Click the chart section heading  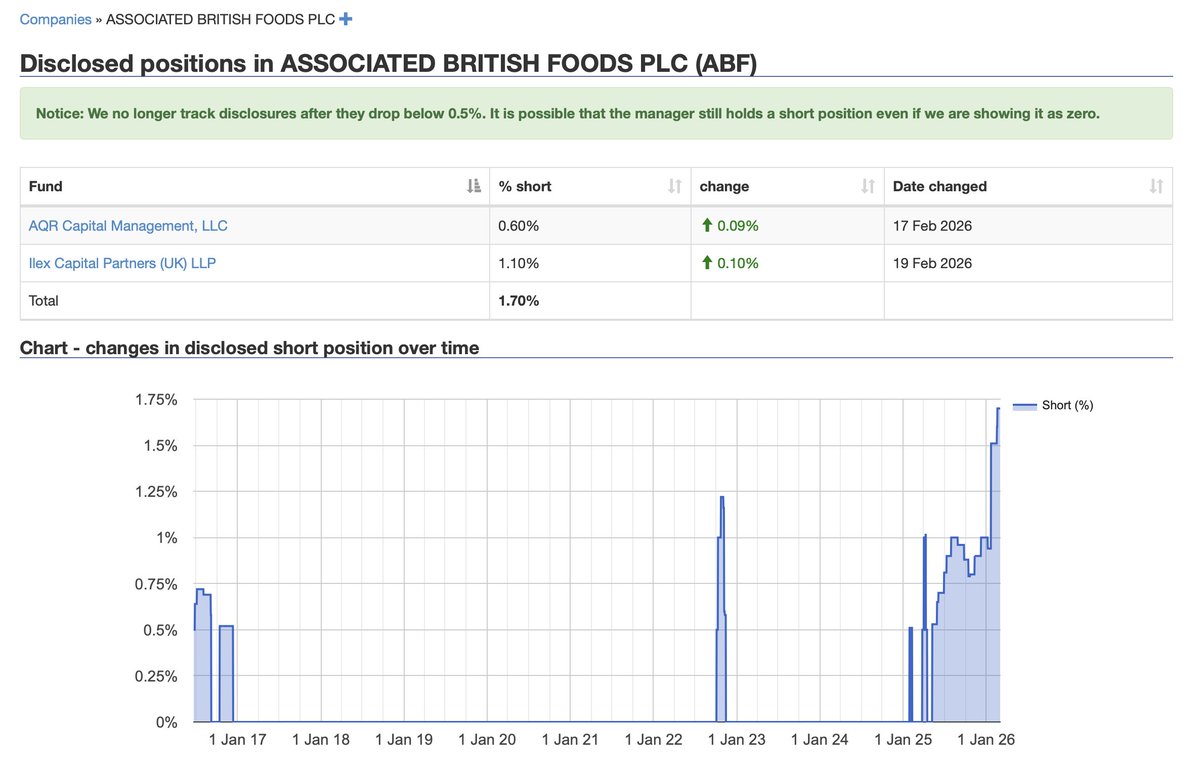[x=250, y=348]
